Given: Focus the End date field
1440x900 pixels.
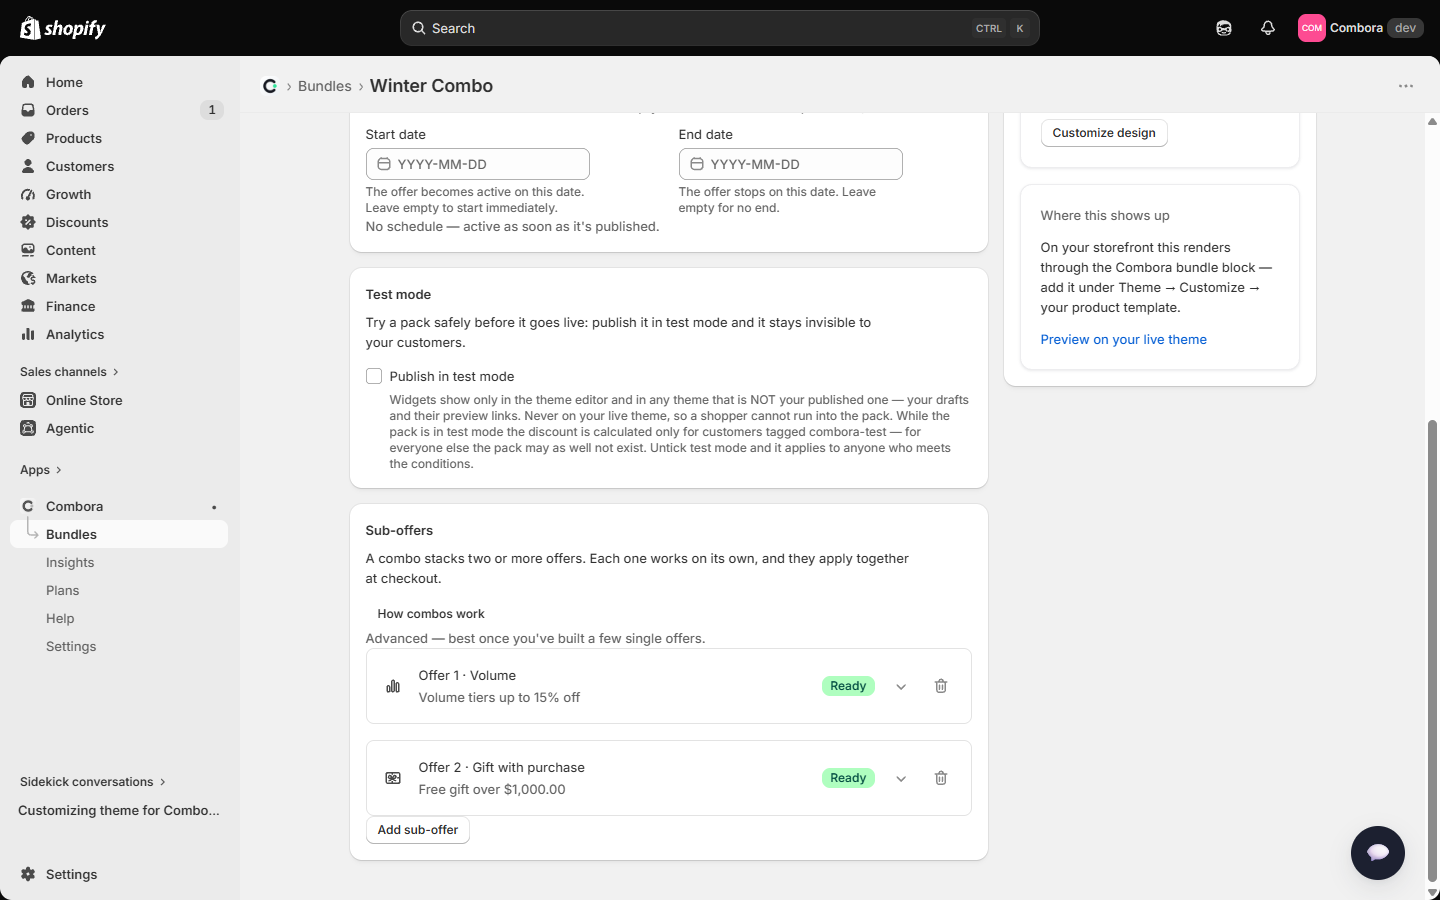Looking at the screenshot, I should [791, 164].
